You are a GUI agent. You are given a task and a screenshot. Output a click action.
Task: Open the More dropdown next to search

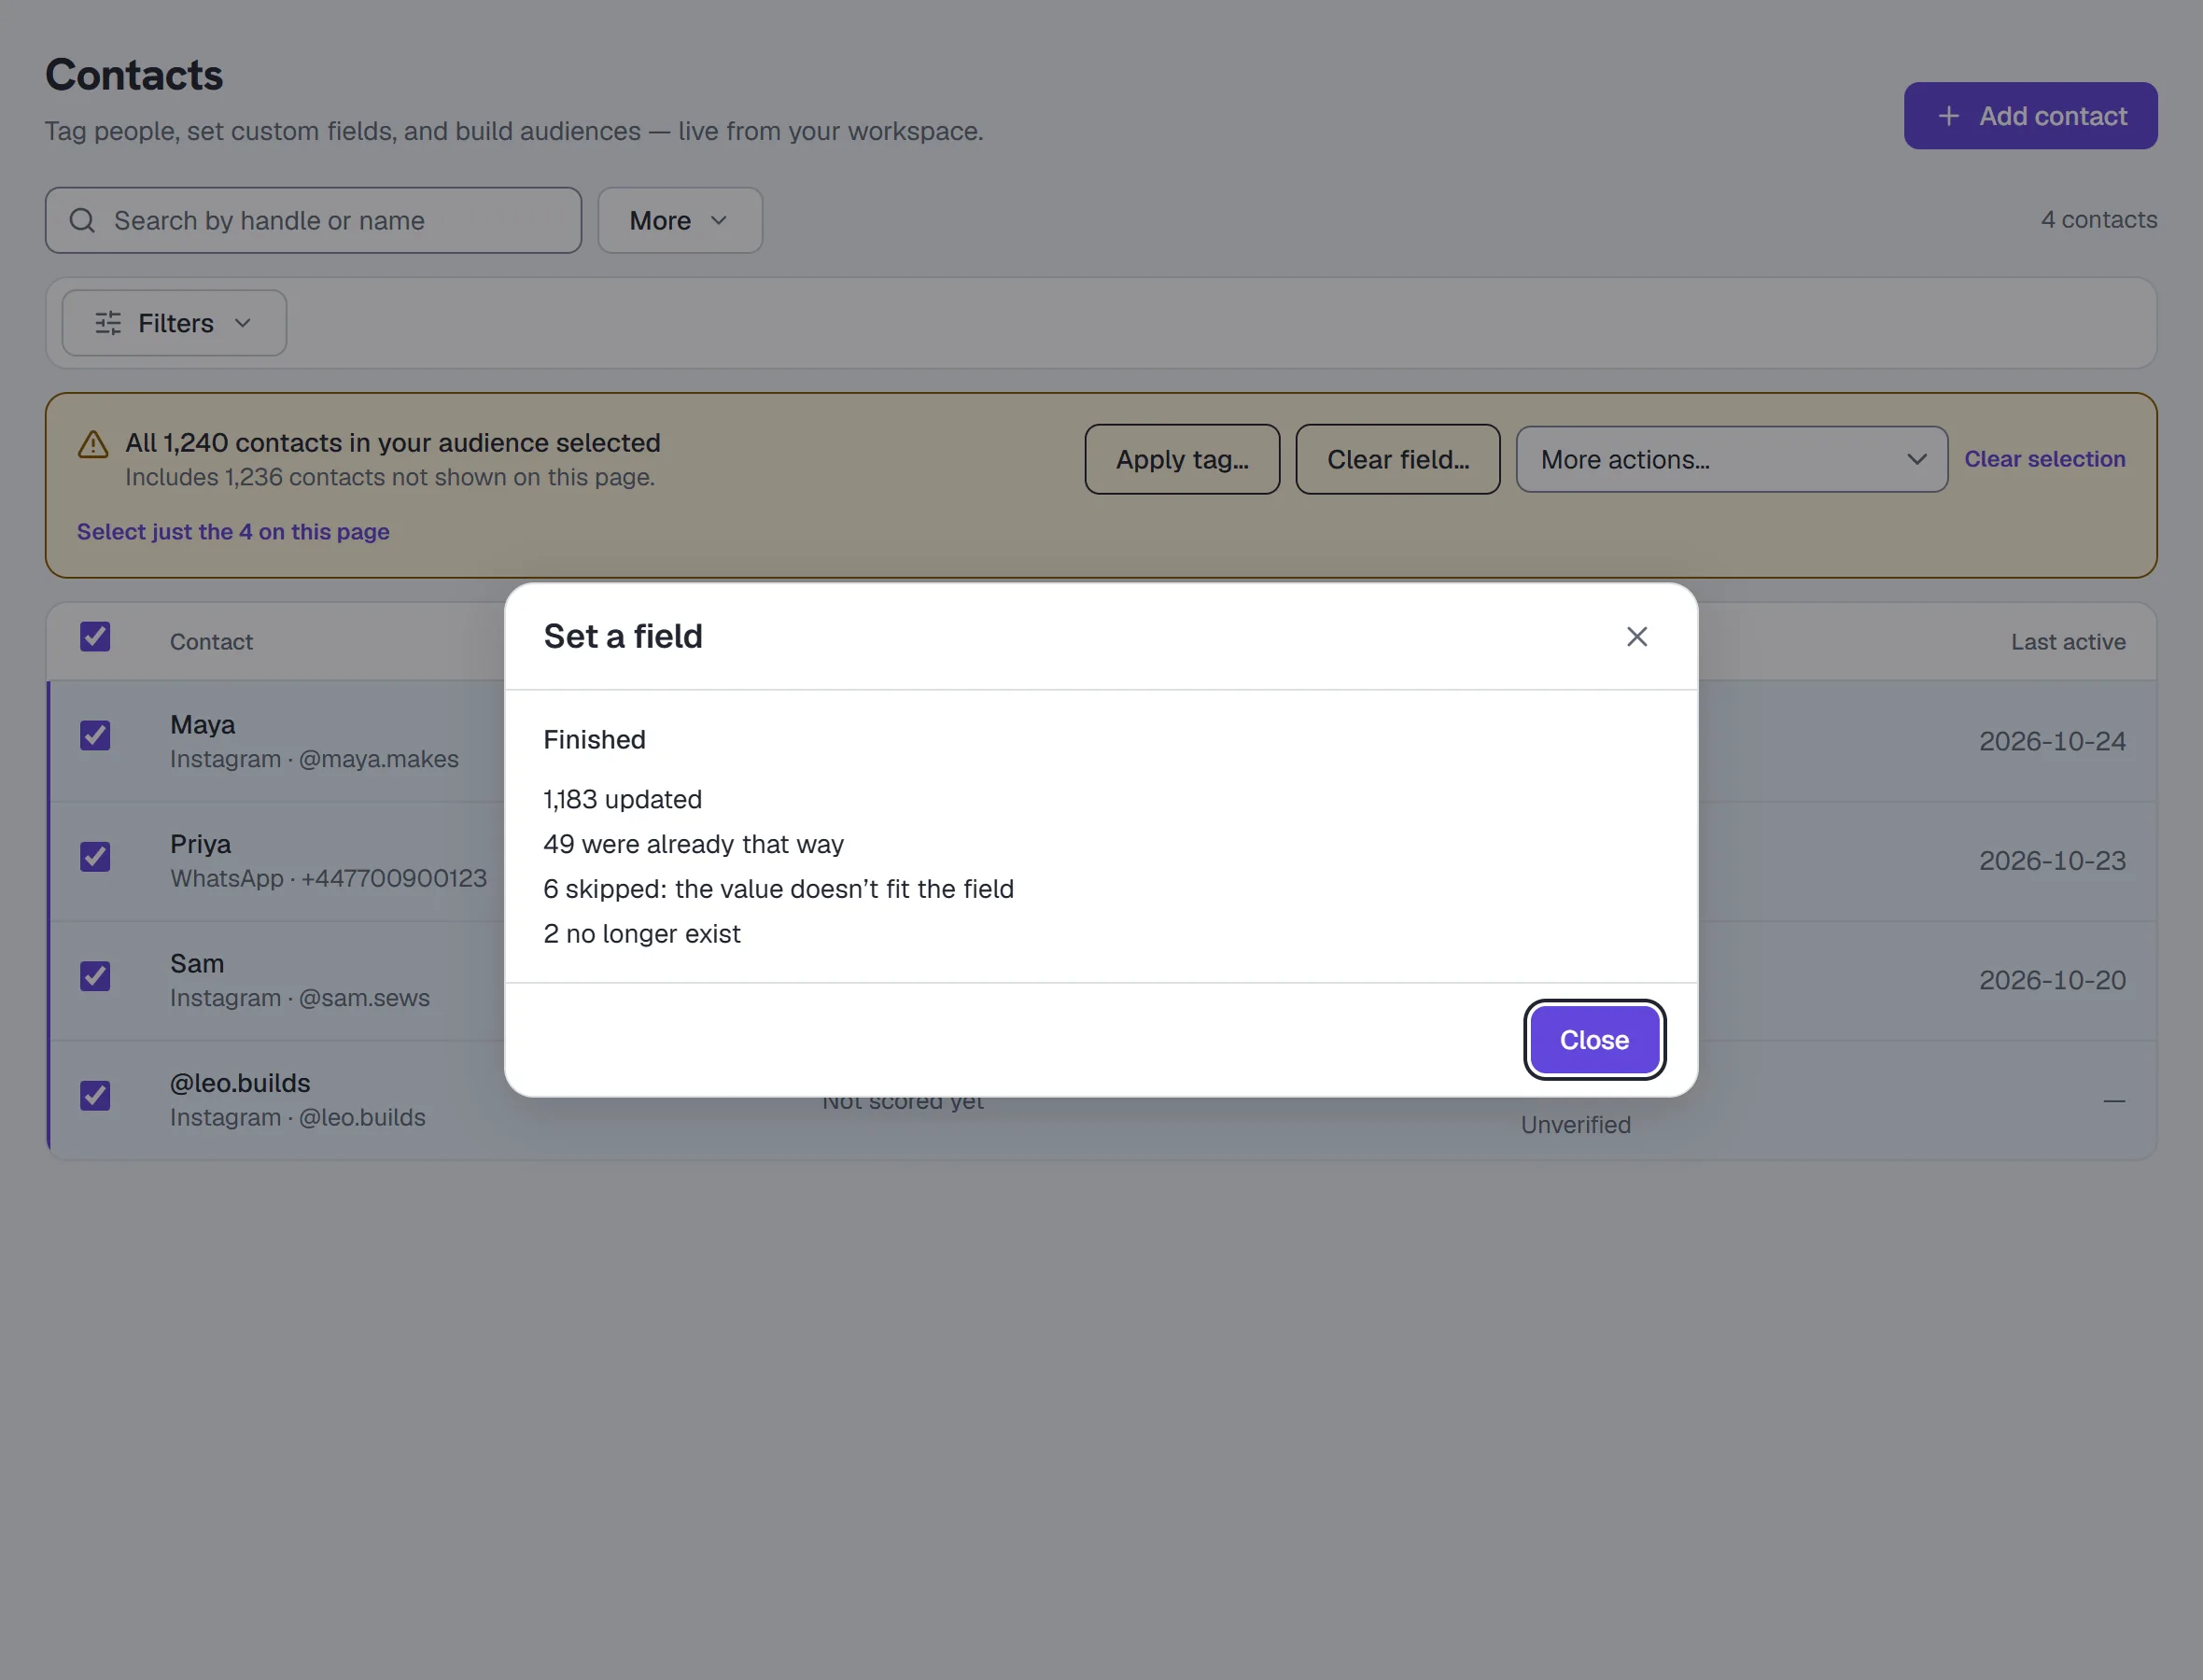[680, 220]
